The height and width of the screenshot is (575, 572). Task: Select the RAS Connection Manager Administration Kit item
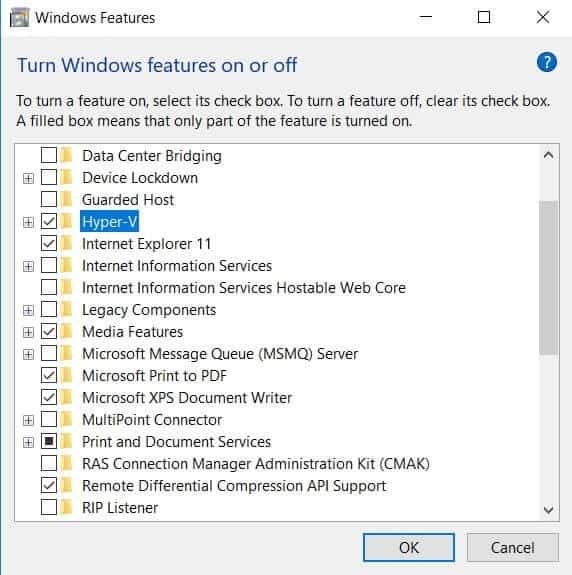click(x=256, y=464)
